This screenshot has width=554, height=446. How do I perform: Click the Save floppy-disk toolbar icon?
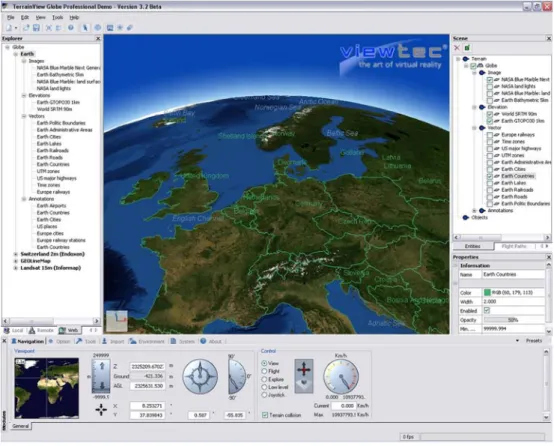click(x=36, y=28)
